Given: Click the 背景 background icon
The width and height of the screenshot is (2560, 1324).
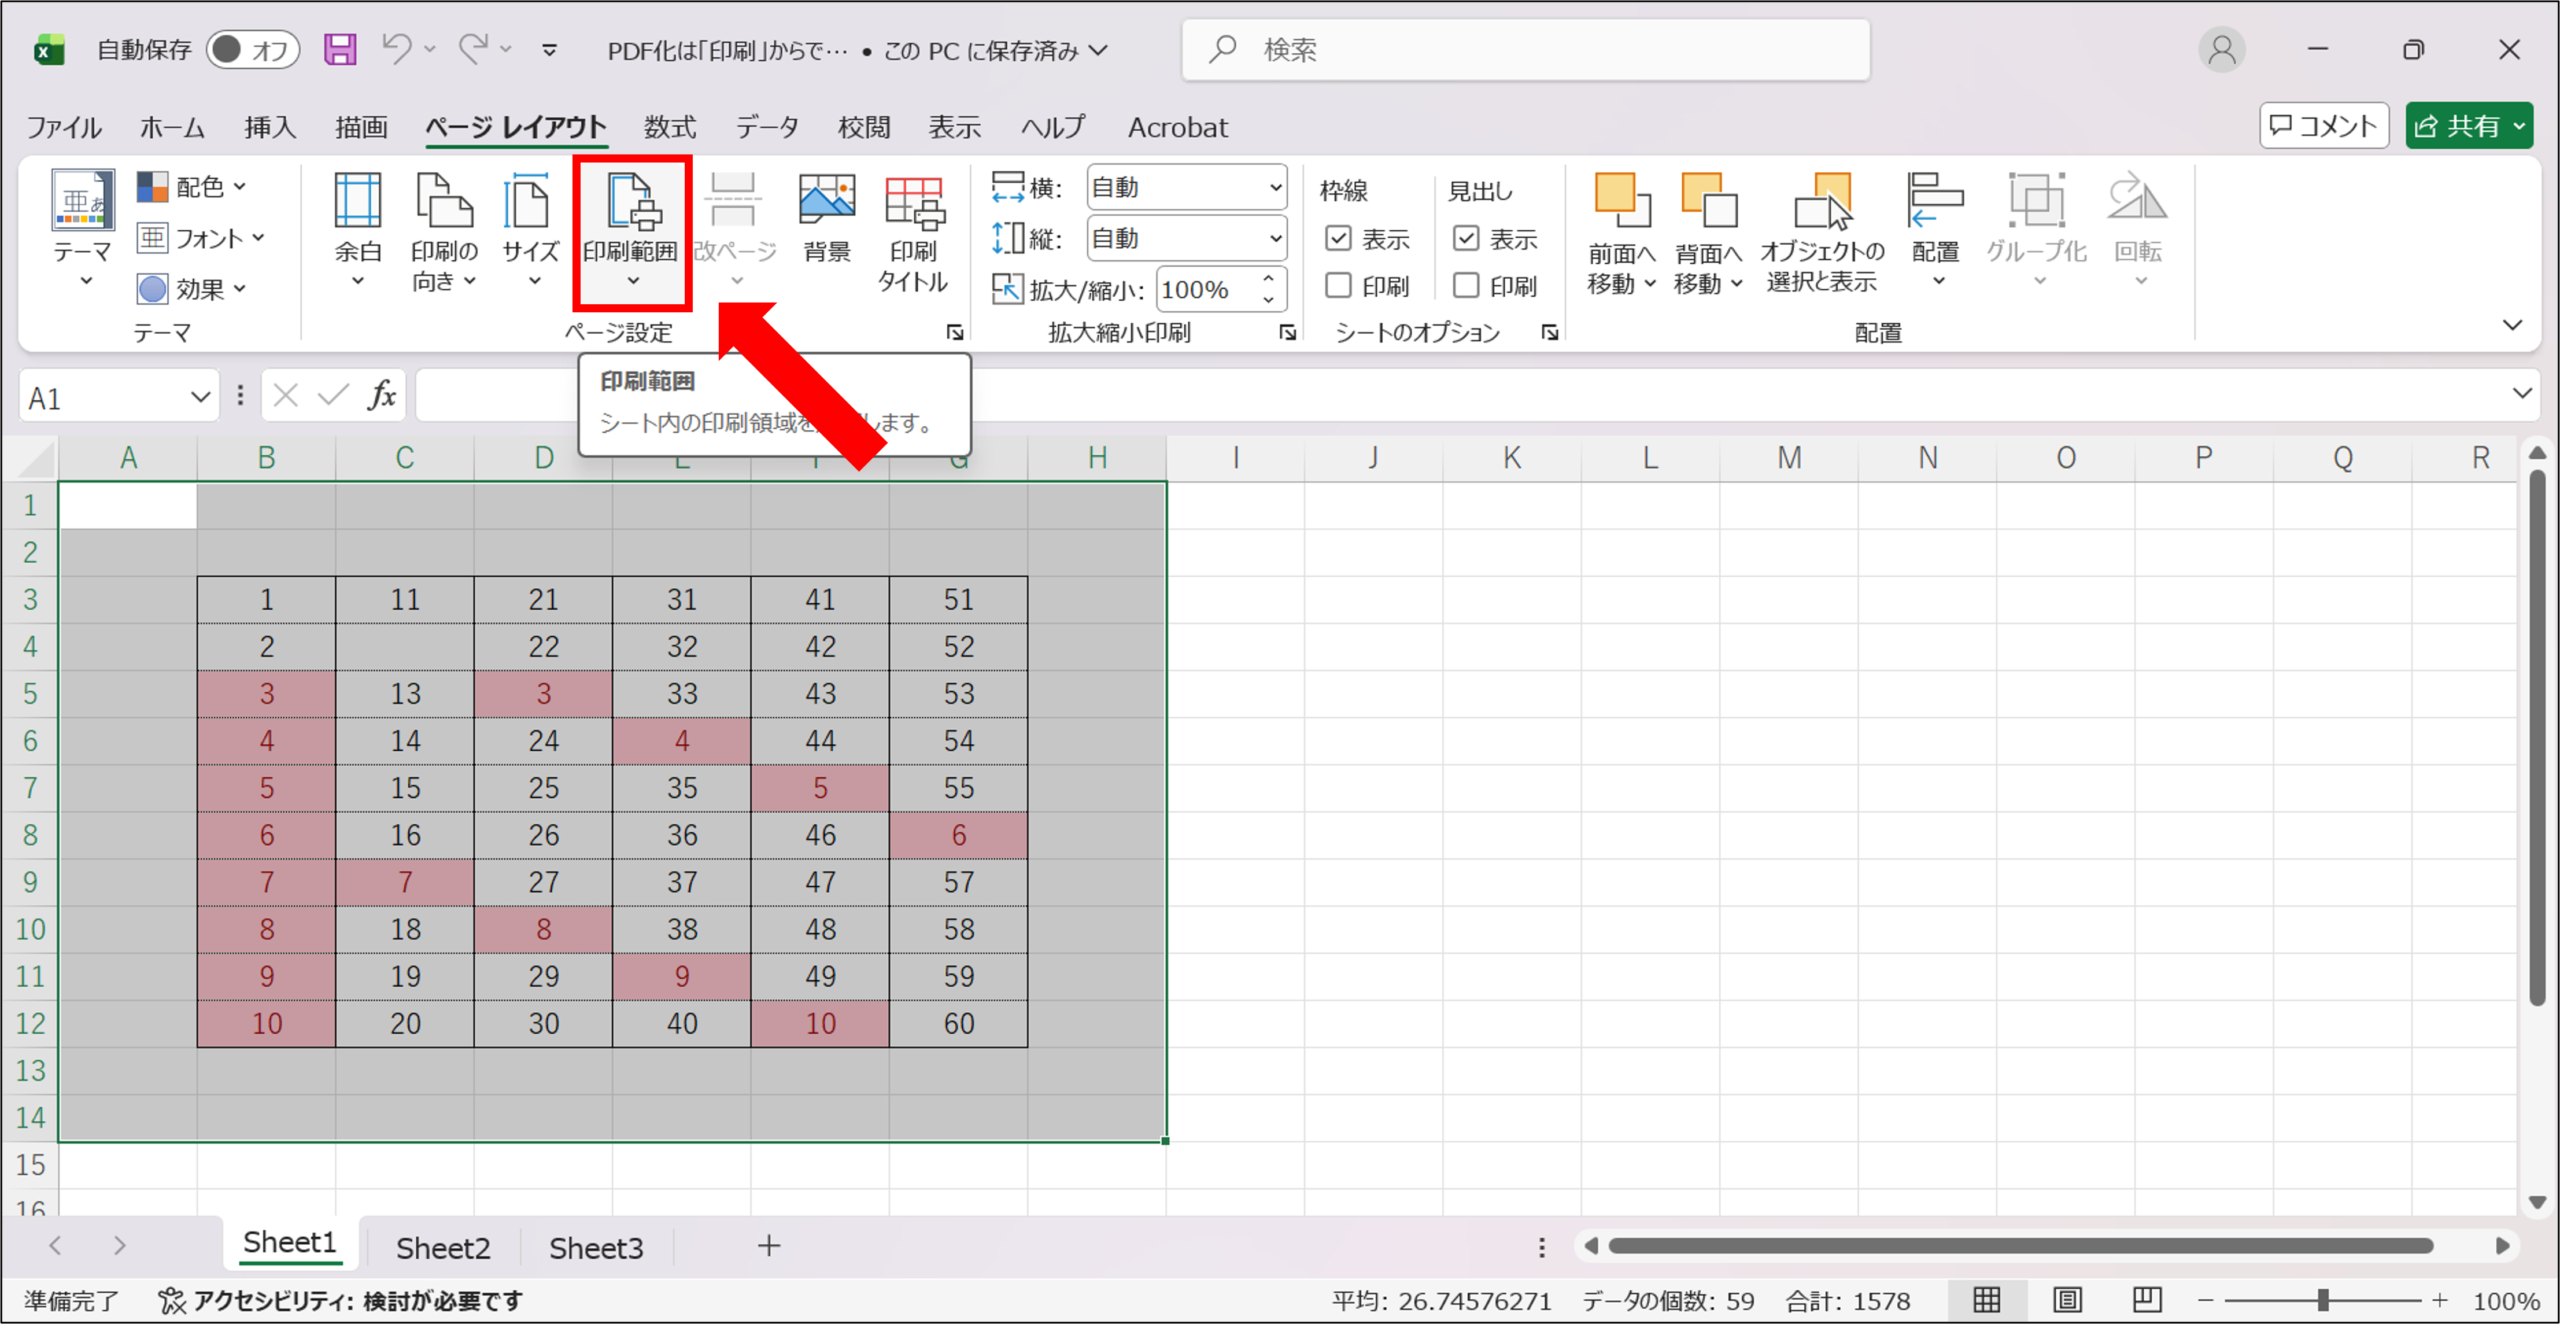Looking at the screenshot, I should 826,220.
